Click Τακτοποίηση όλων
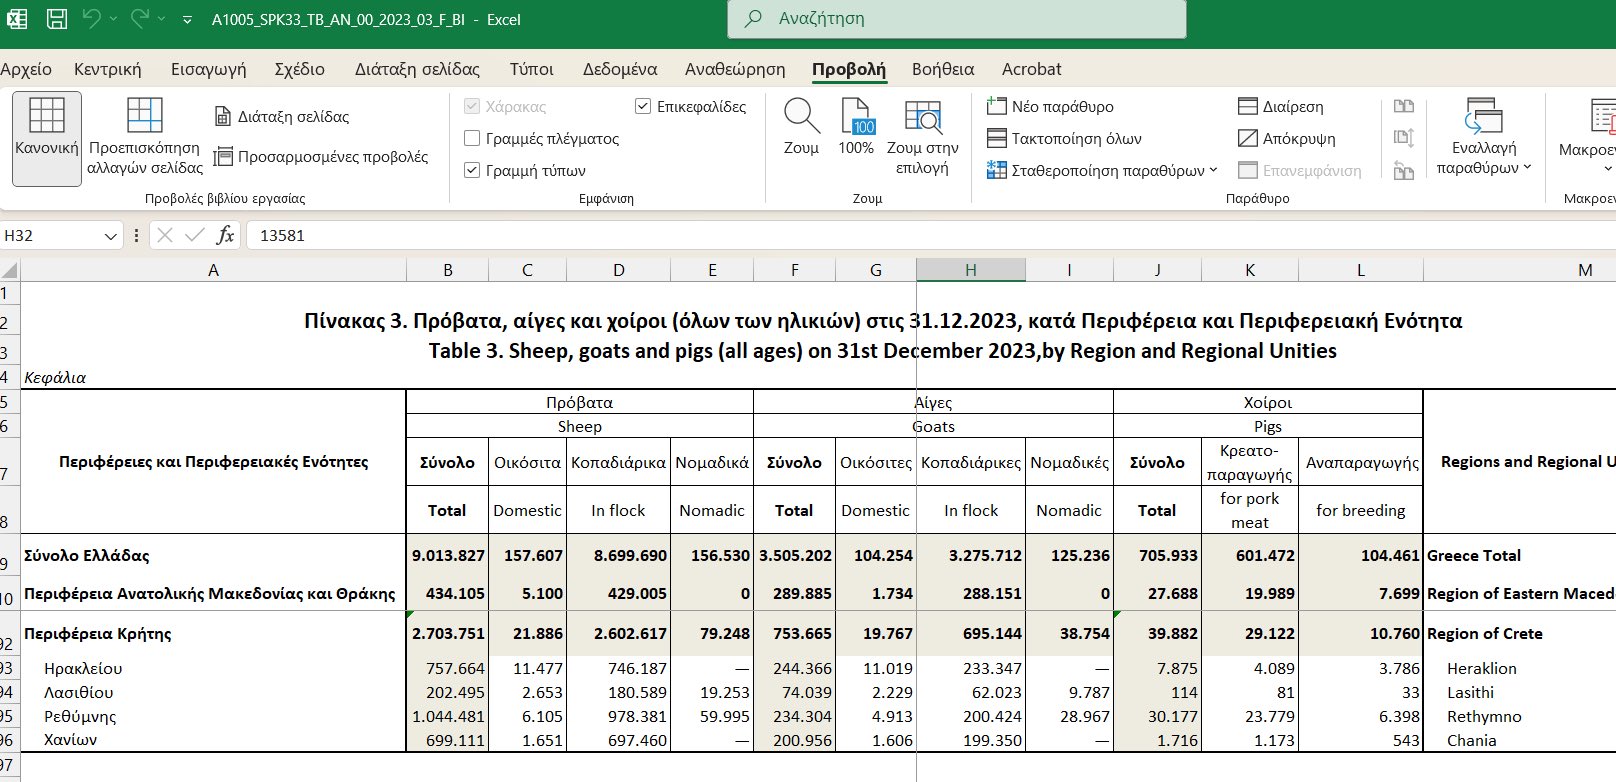This screenshot has height=782, width=1616. pyautogui.click(x=1064, y=138)
